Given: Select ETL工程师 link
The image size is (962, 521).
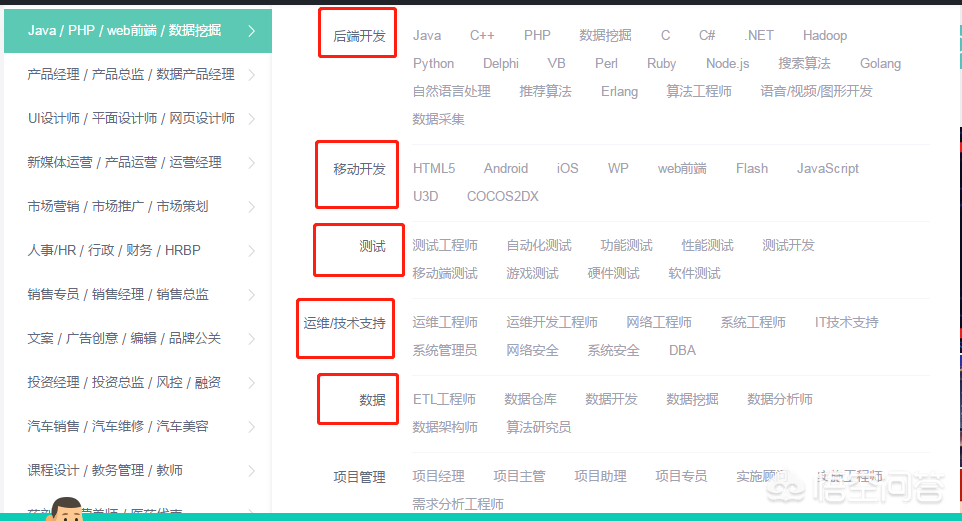Looking at the screenshot, I should point(444,399).
